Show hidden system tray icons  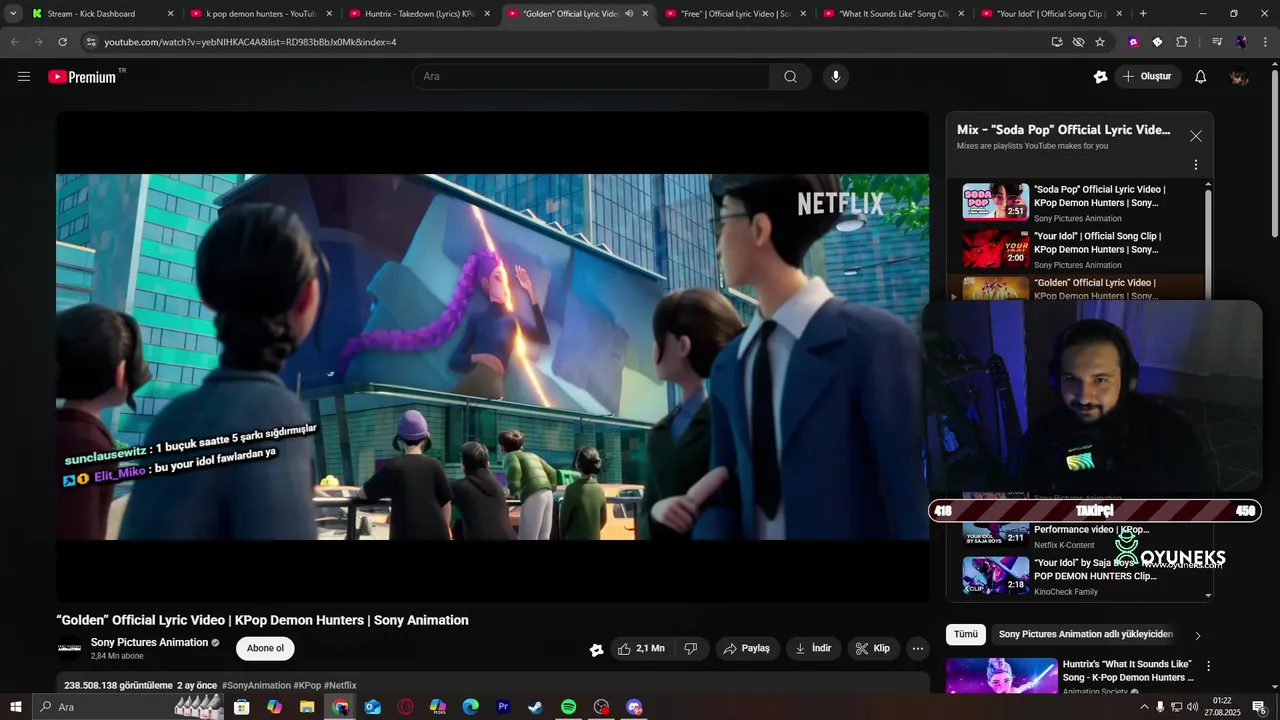pos(1144,707)
